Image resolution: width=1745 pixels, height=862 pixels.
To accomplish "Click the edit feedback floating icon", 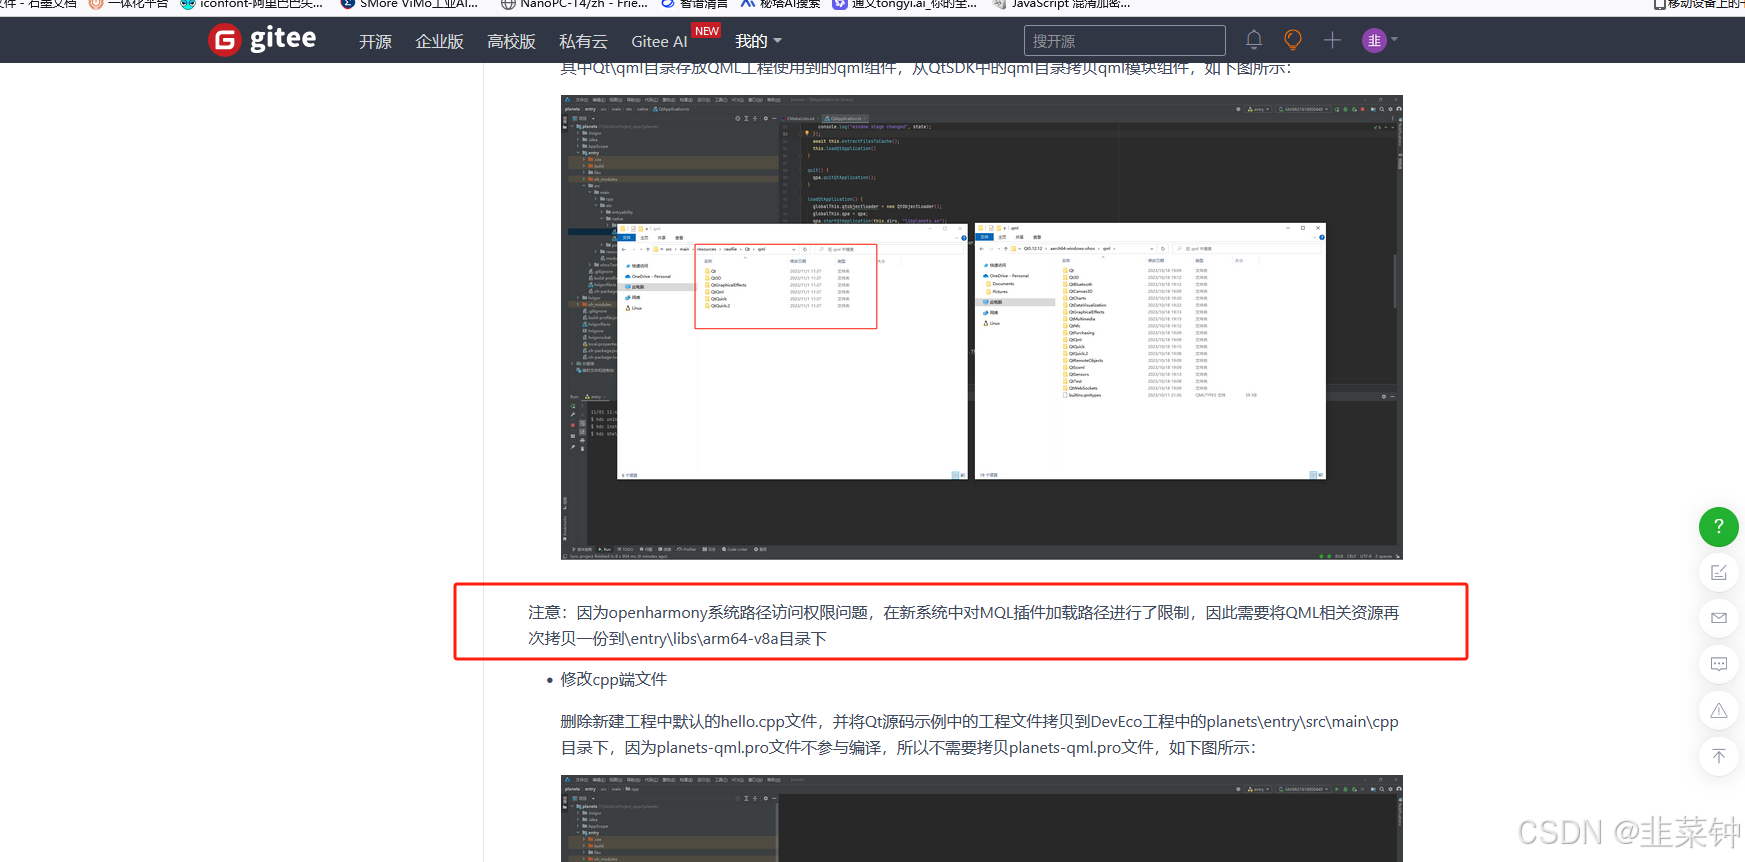I will tap(1719, 572).
